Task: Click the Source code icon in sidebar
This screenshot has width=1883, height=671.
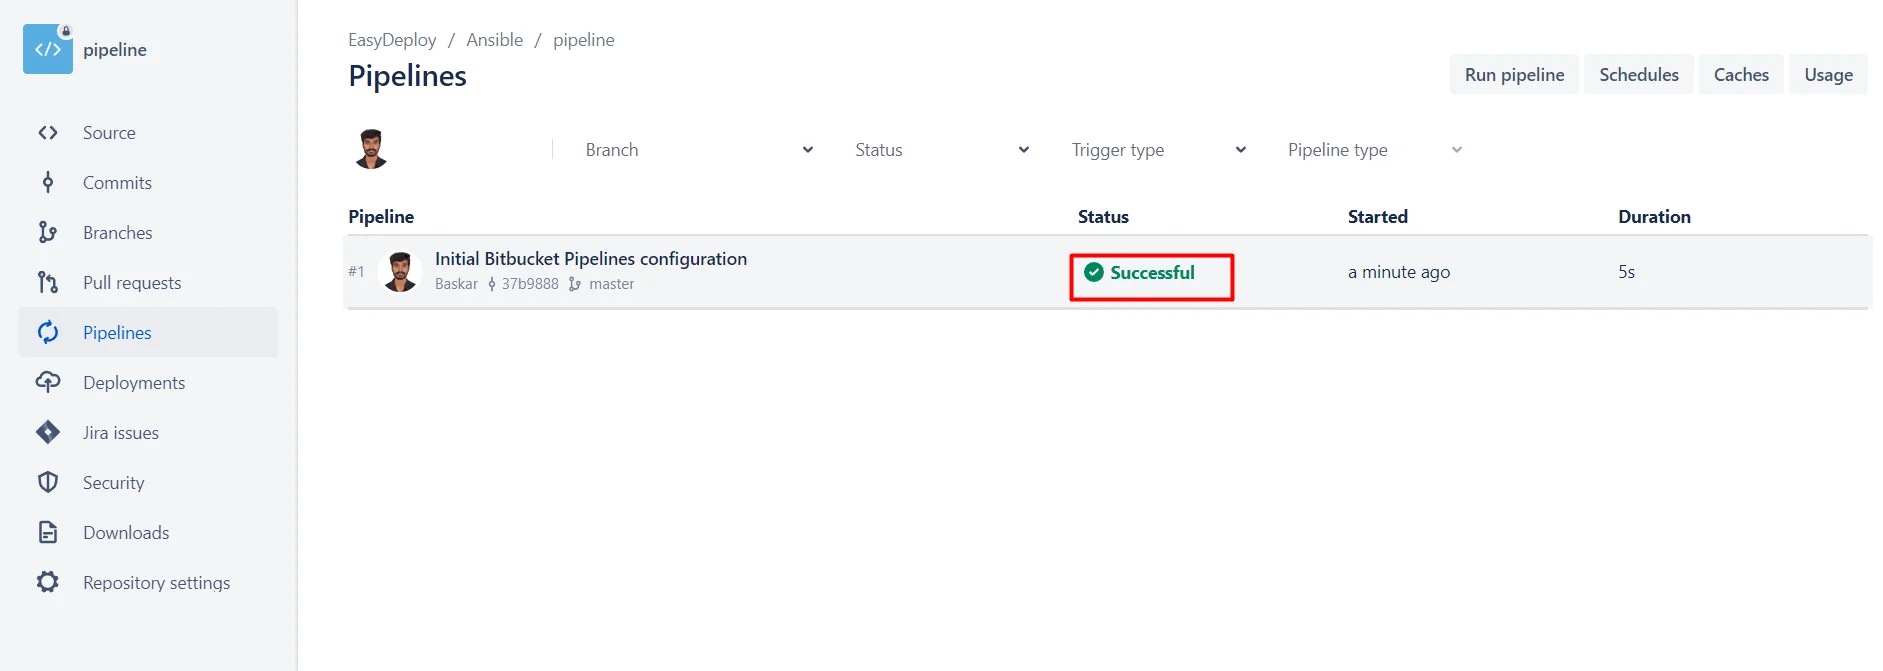Action: (48, 133)
